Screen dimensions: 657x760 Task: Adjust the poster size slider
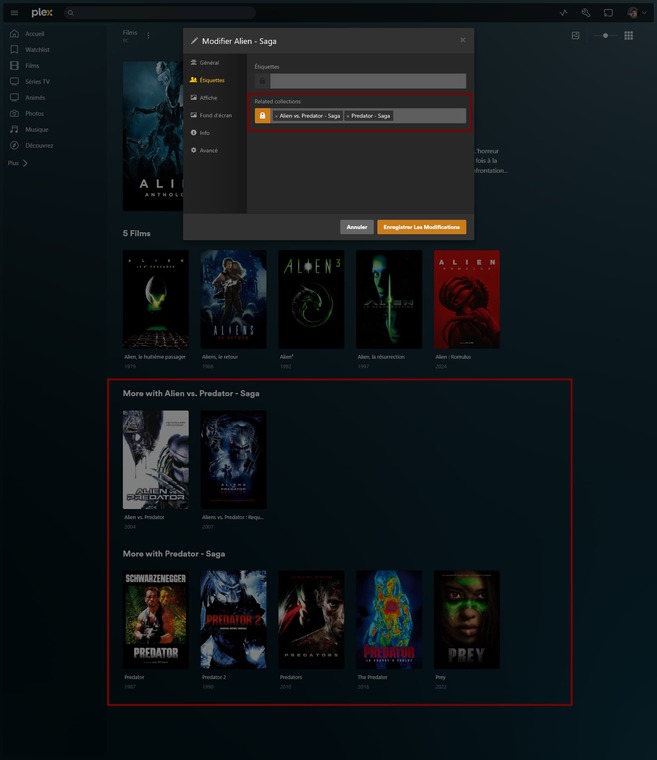(605, 35)
